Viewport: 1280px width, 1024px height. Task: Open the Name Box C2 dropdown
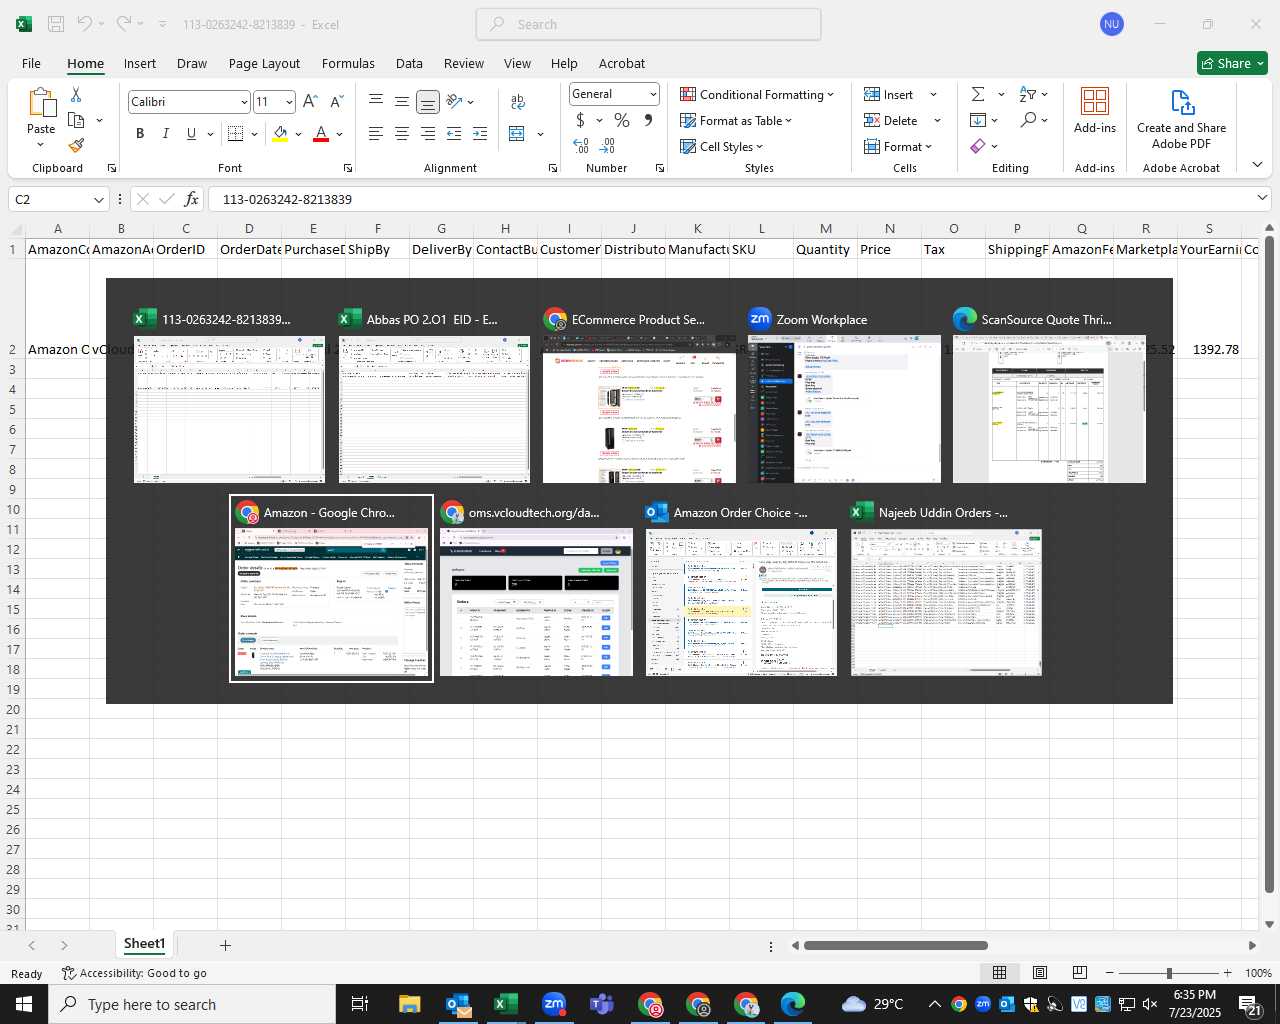(x=98, y=199)
